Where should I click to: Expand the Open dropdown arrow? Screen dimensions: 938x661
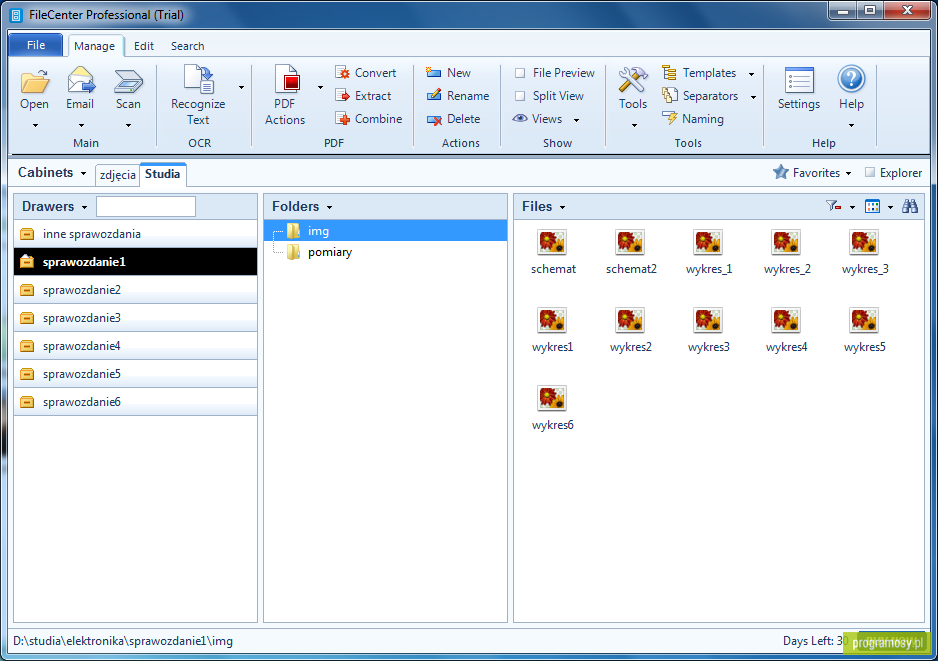[35, 125]
